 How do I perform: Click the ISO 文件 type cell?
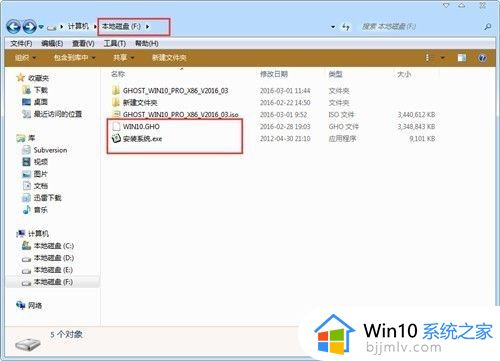pyautogui.click(x=341, y=115)
